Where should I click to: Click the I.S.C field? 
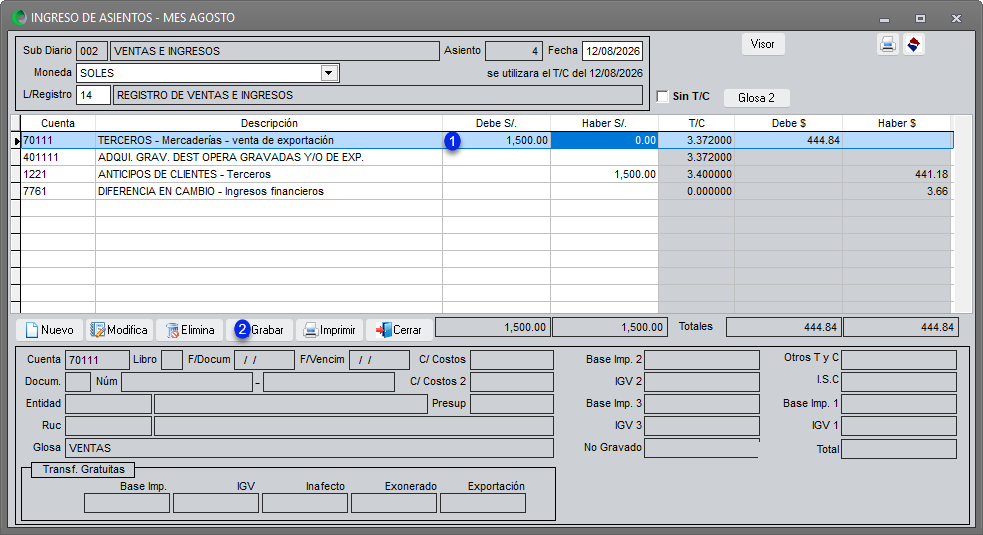pos(899,382)
